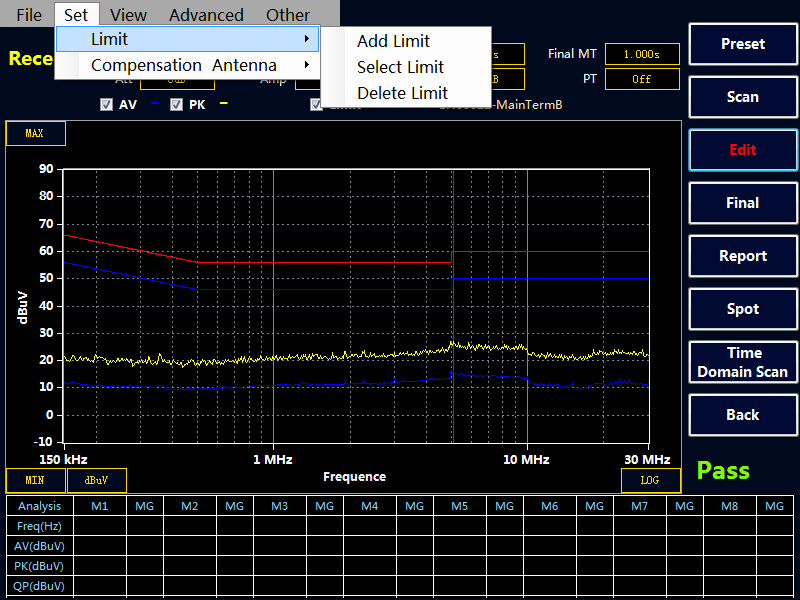800x600 pixels.
Task: Start a sweep with the Scan button
Action: (742, 97)
